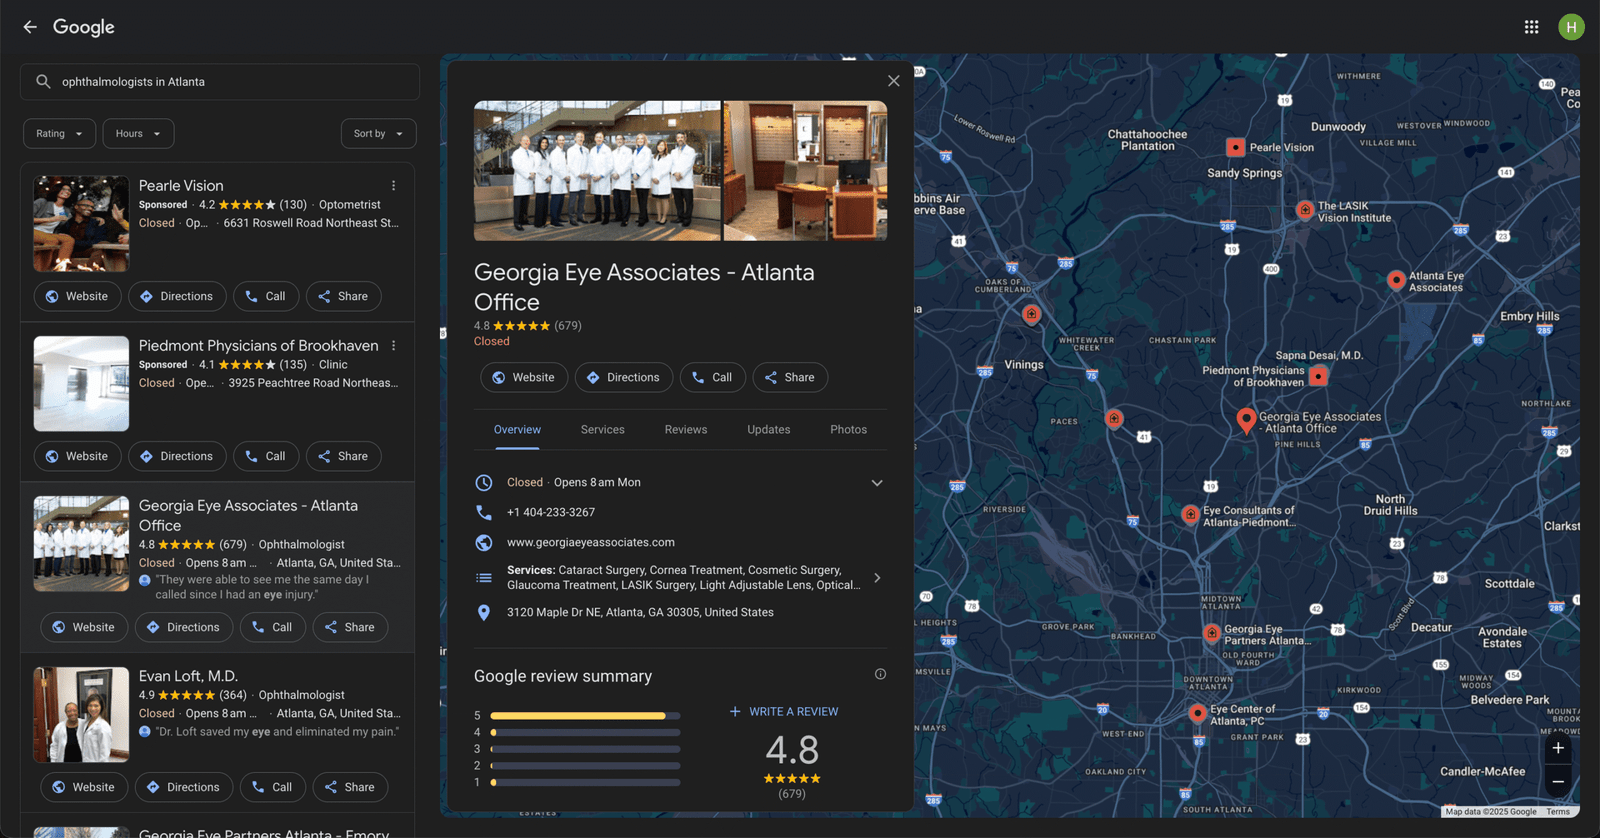Click the 1-star rating bar

[x=585, y=782]
